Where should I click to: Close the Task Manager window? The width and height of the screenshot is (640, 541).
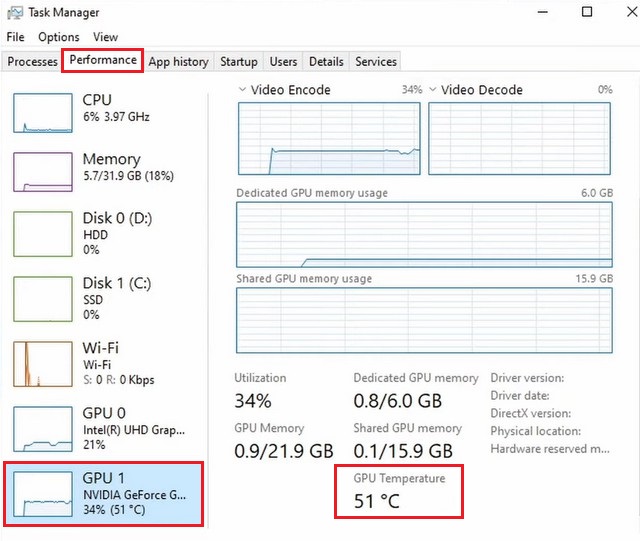coord(632,12)
